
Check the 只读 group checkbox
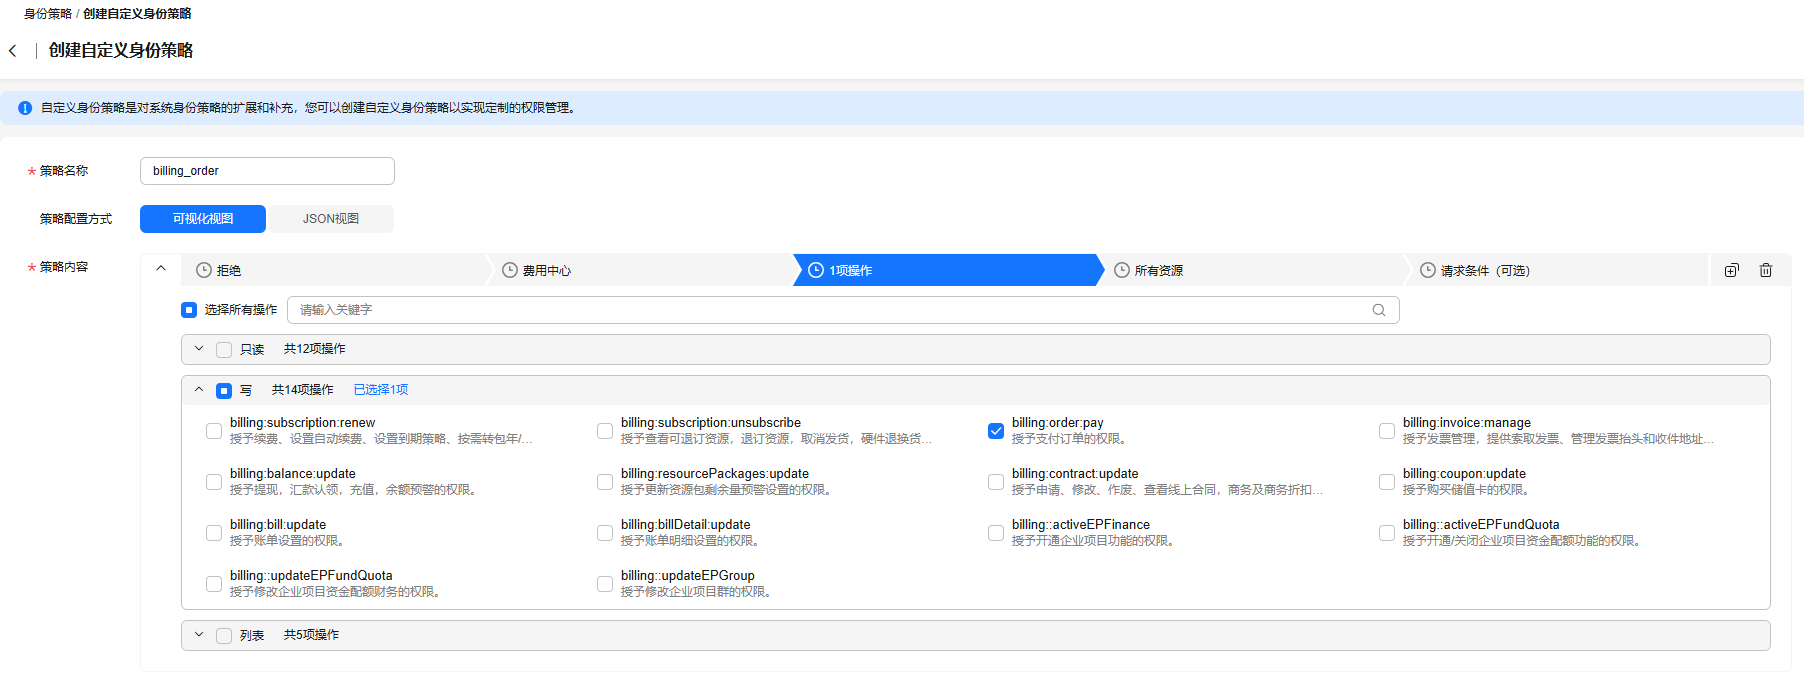pos(224,350)
